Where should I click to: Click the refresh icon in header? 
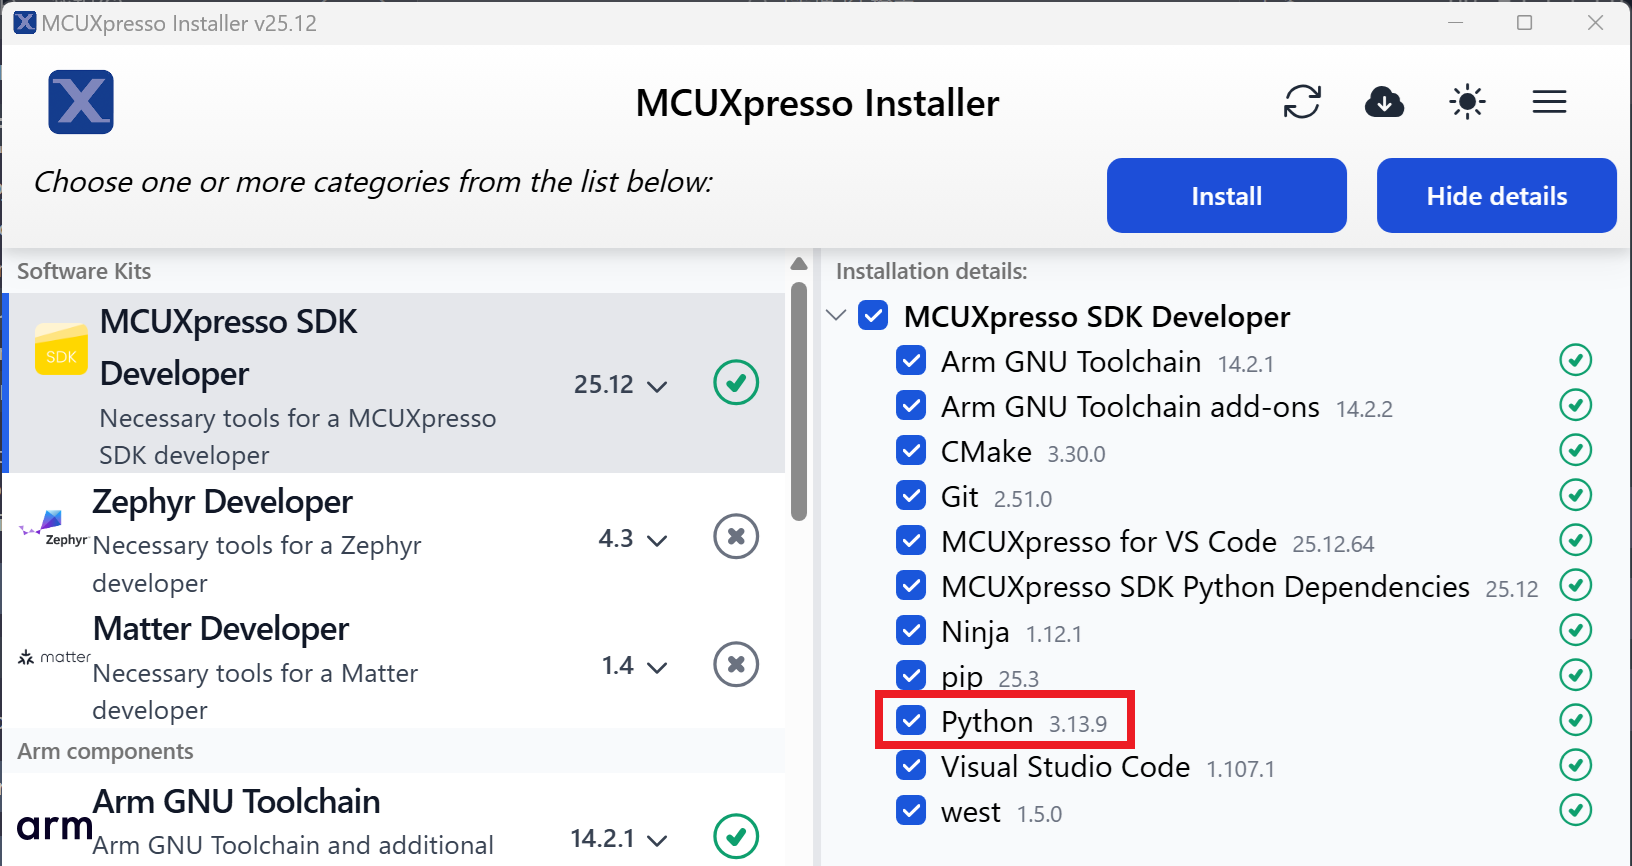(x=1302, y=102)
